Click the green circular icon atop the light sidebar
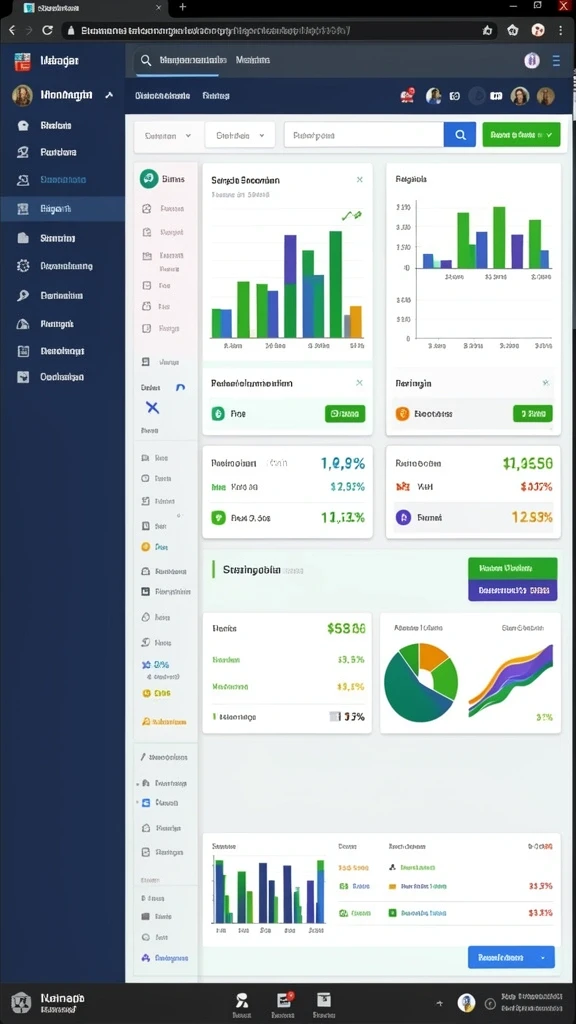This screenshot has width=576, height=1024. point(149,179)
